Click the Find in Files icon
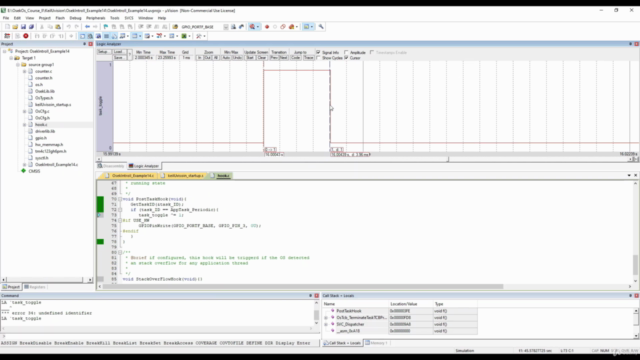Viewport: 640px width, 360px height. click(175, 27)
